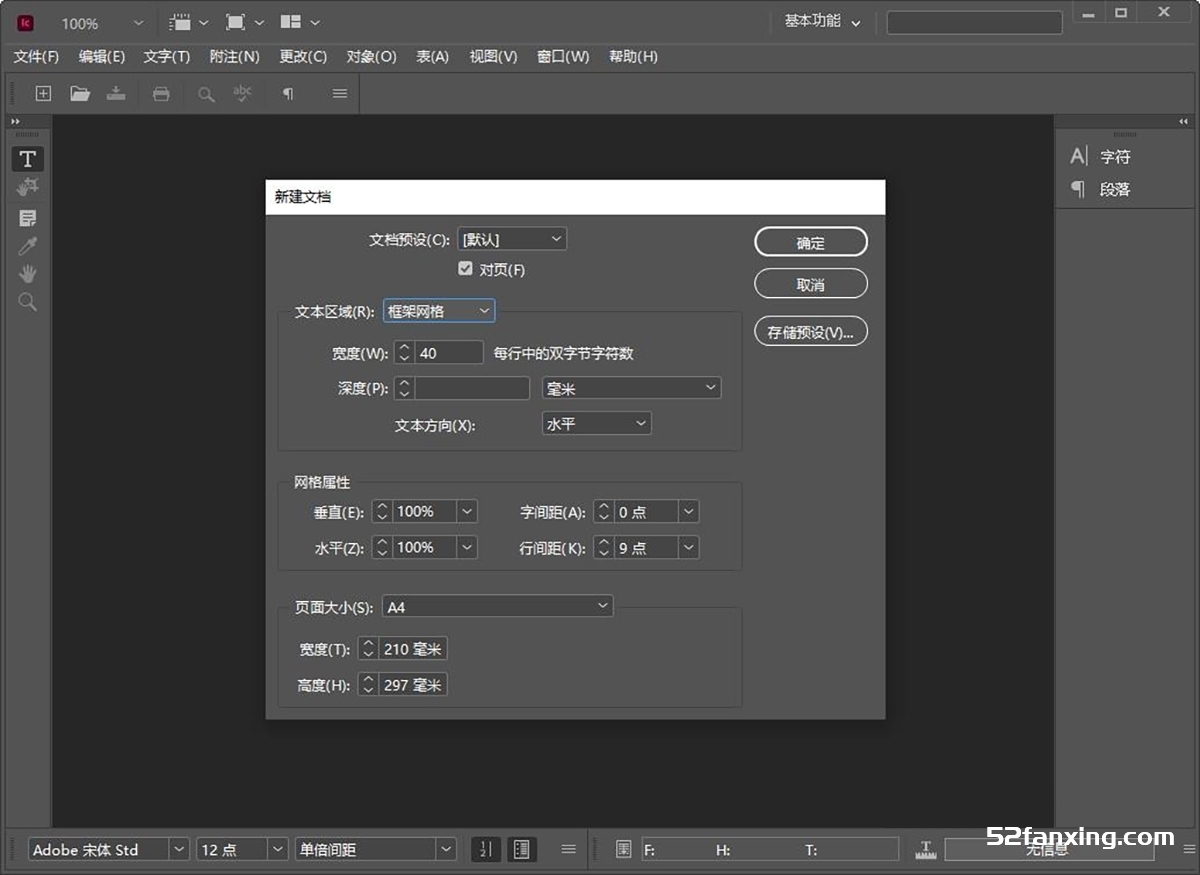Toggle the Facing Pages 对页 checkbox

pyautogui.click(x=465, y=269)
